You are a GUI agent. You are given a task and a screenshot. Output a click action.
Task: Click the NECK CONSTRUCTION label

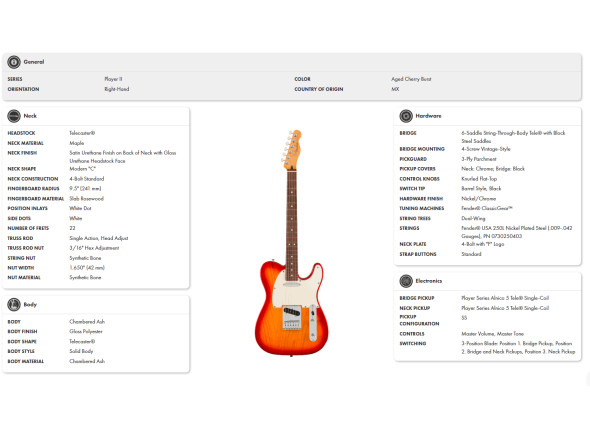tap(33, 179)
